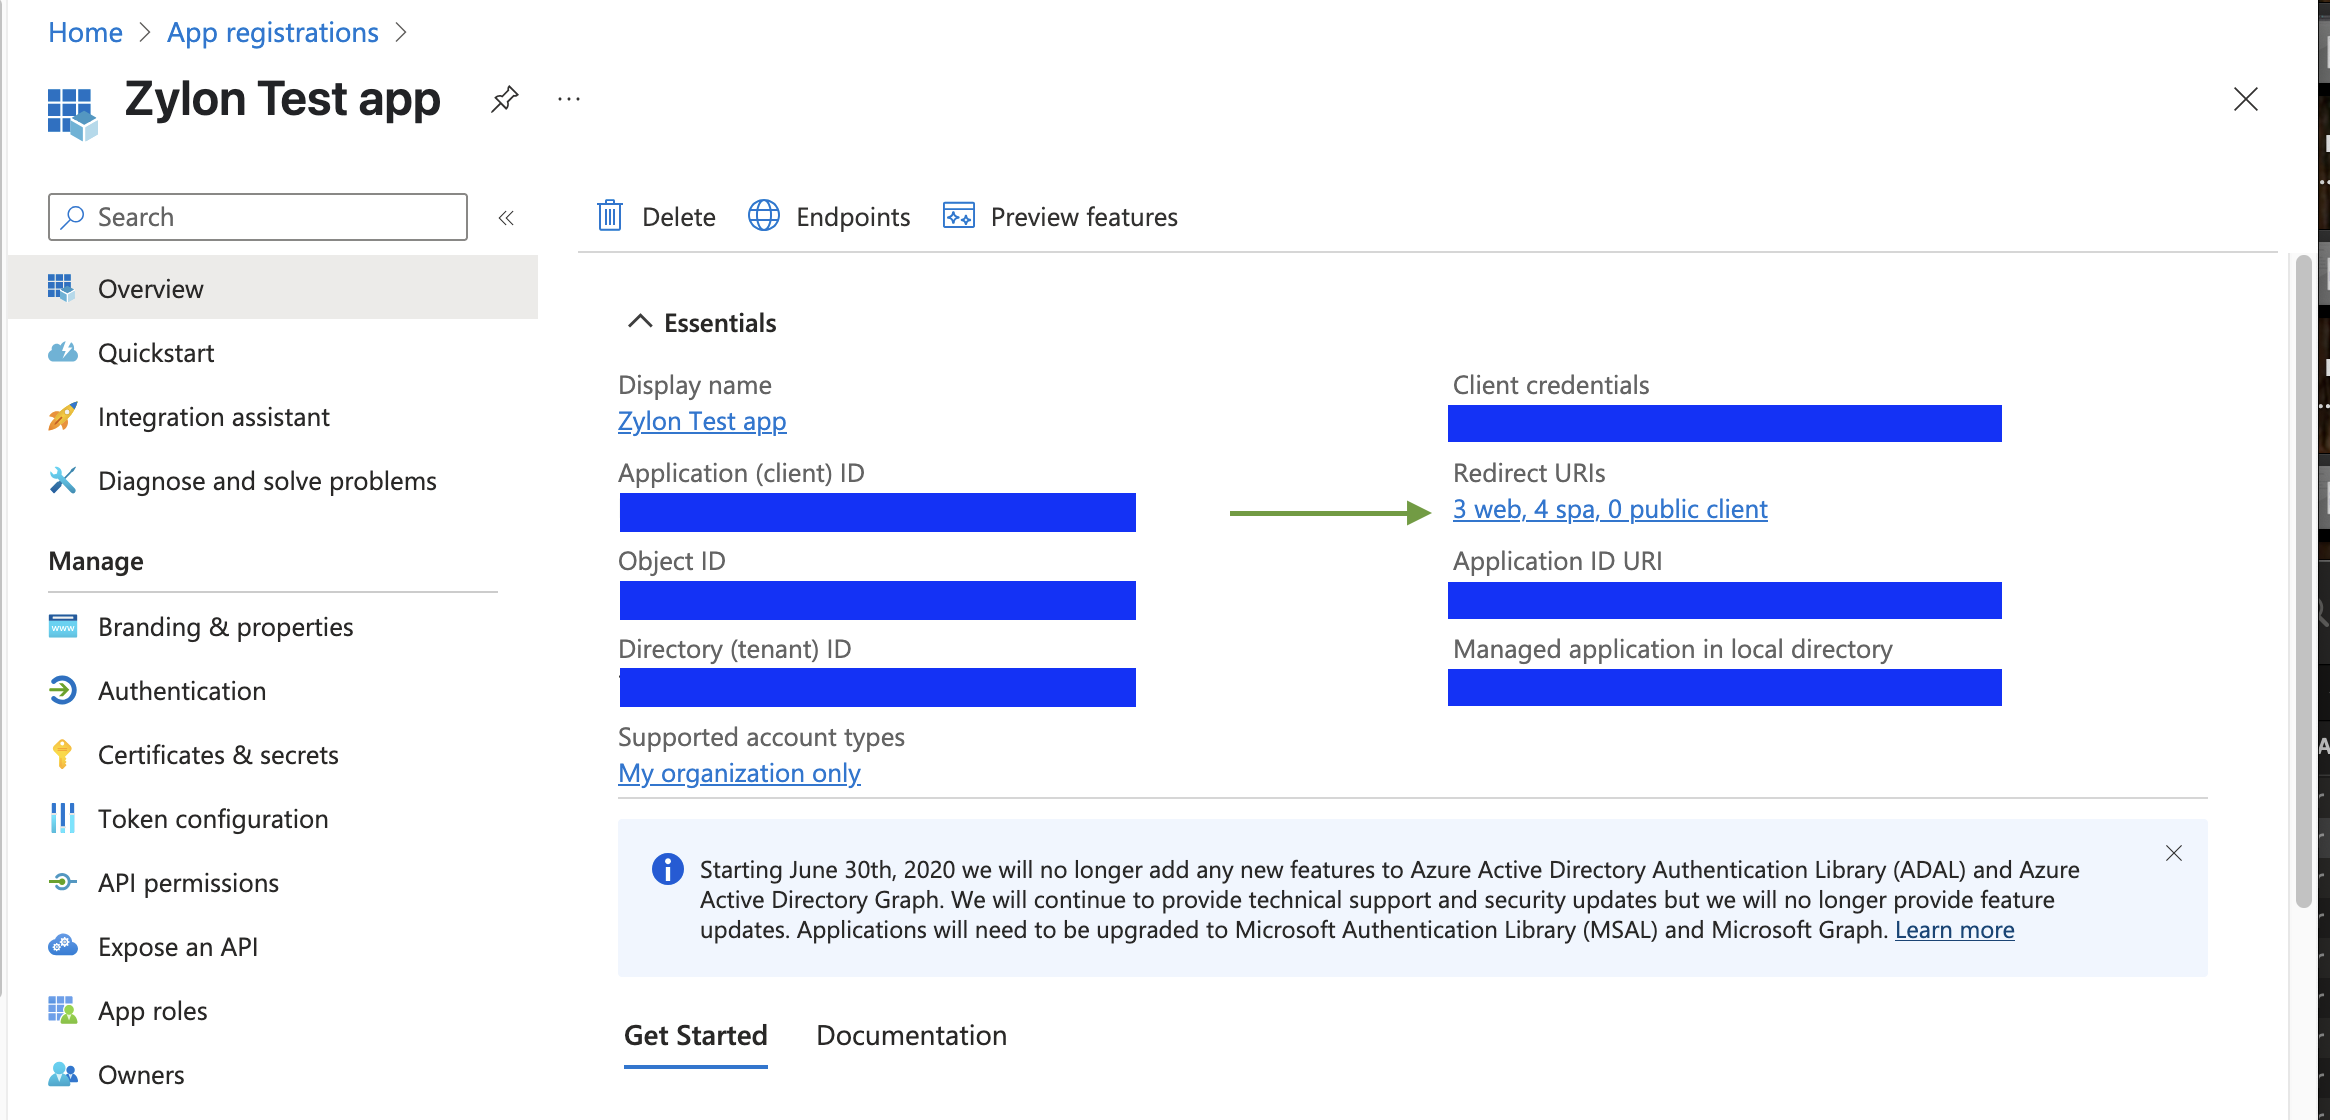Open Endpoints via globe icon
Viewport: 2330px width, 1120px height.
point(764,216)
